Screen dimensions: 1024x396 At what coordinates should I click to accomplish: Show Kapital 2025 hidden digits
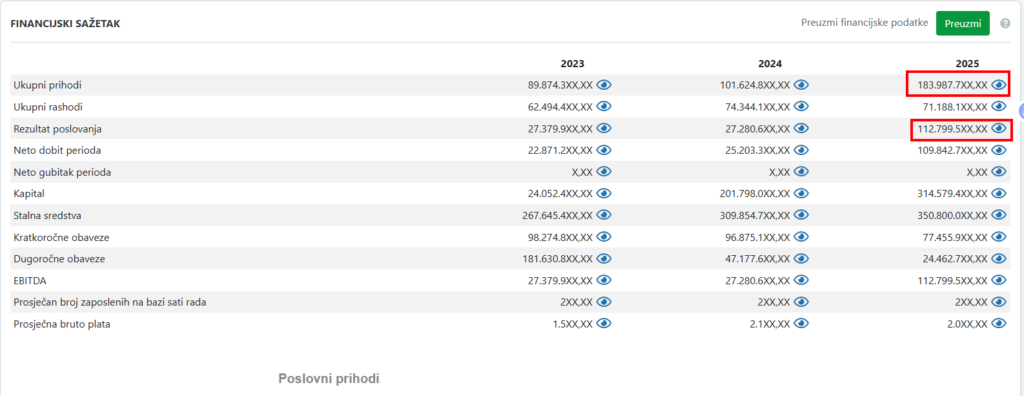pyautogui.click(x=999, y=193)
